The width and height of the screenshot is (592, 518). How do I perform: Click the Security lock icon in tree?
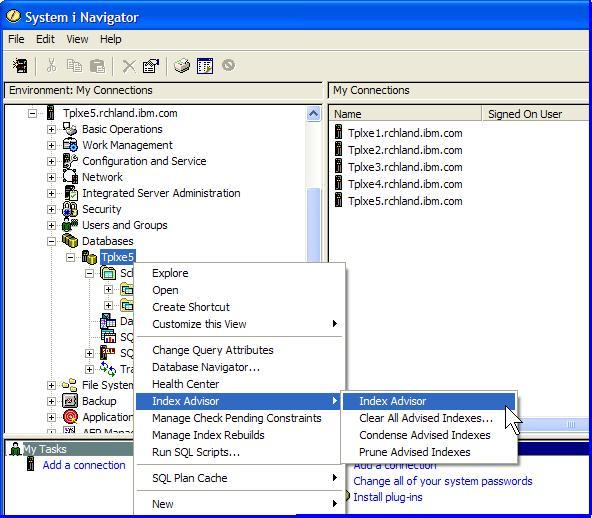pos(70,209)
